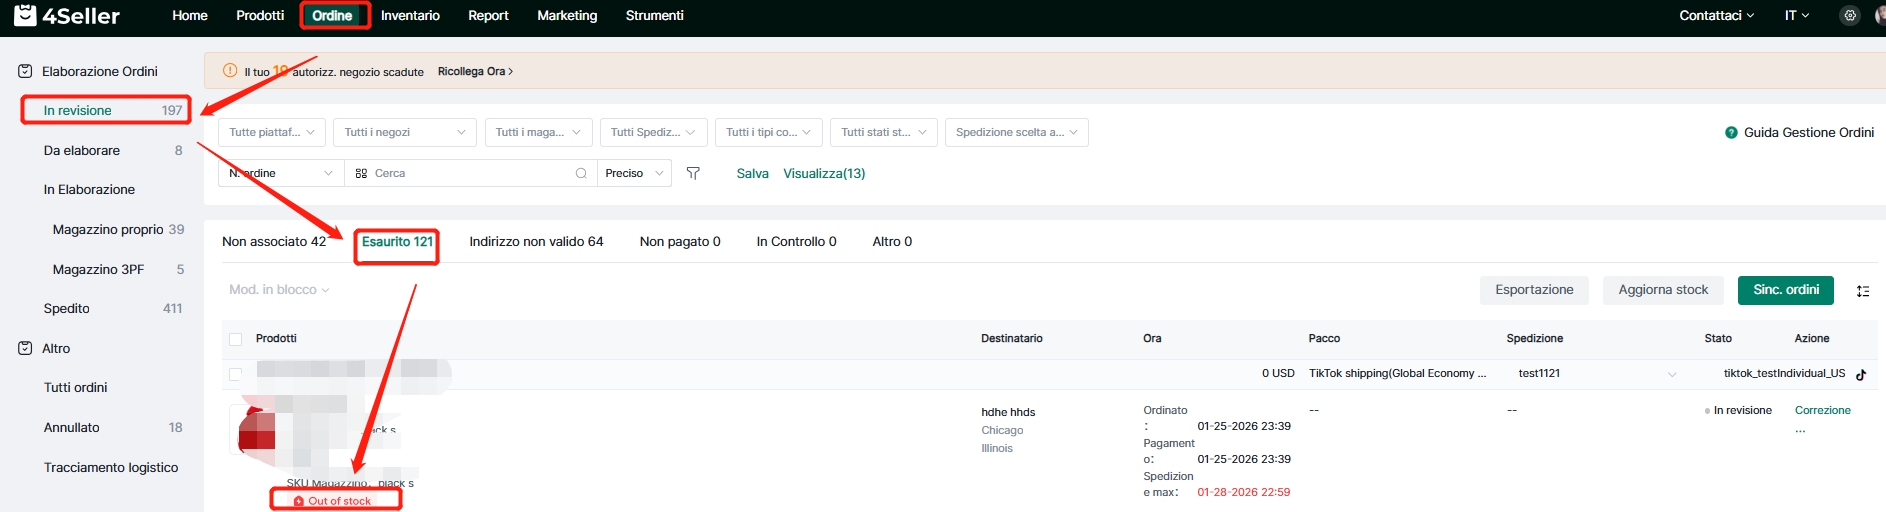Screen dimensions: 1886x512
Task: Click the filter funnel icon
Action: pyautogui.click(x=693, y=173)
